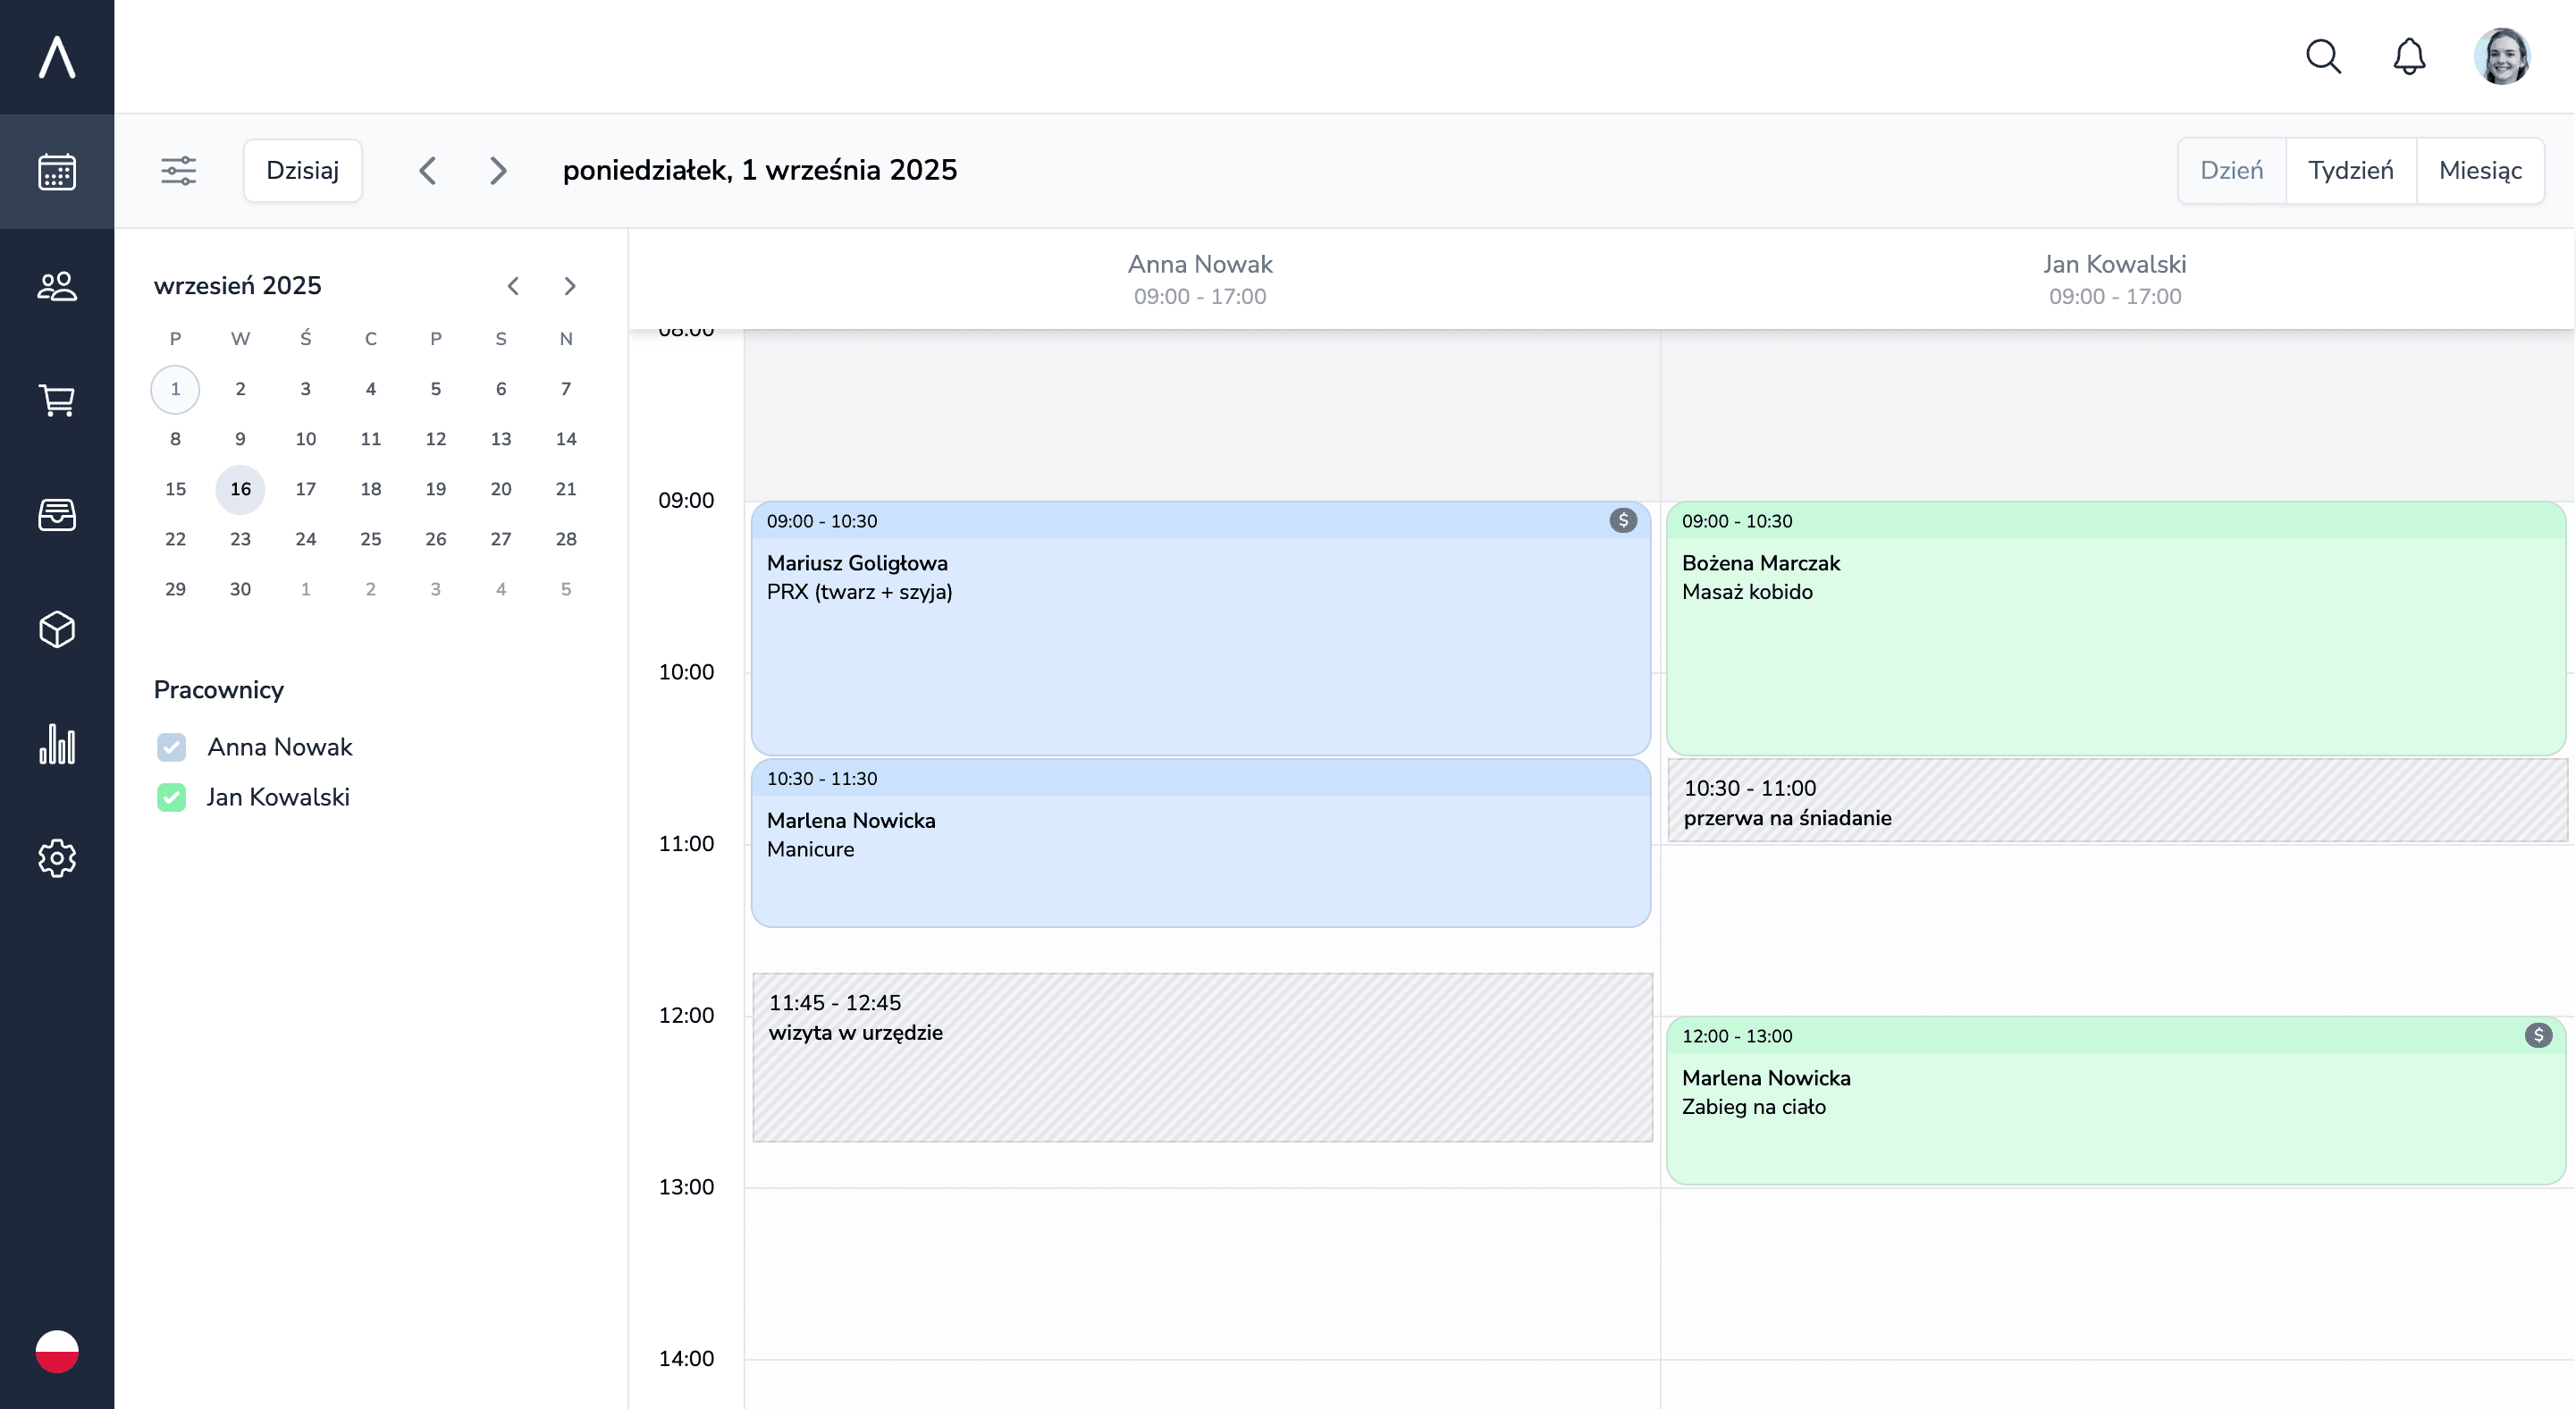Uncheck Anna Nowak employee checkbox
Screen dimensions: 2576x1409
(172, 747)
